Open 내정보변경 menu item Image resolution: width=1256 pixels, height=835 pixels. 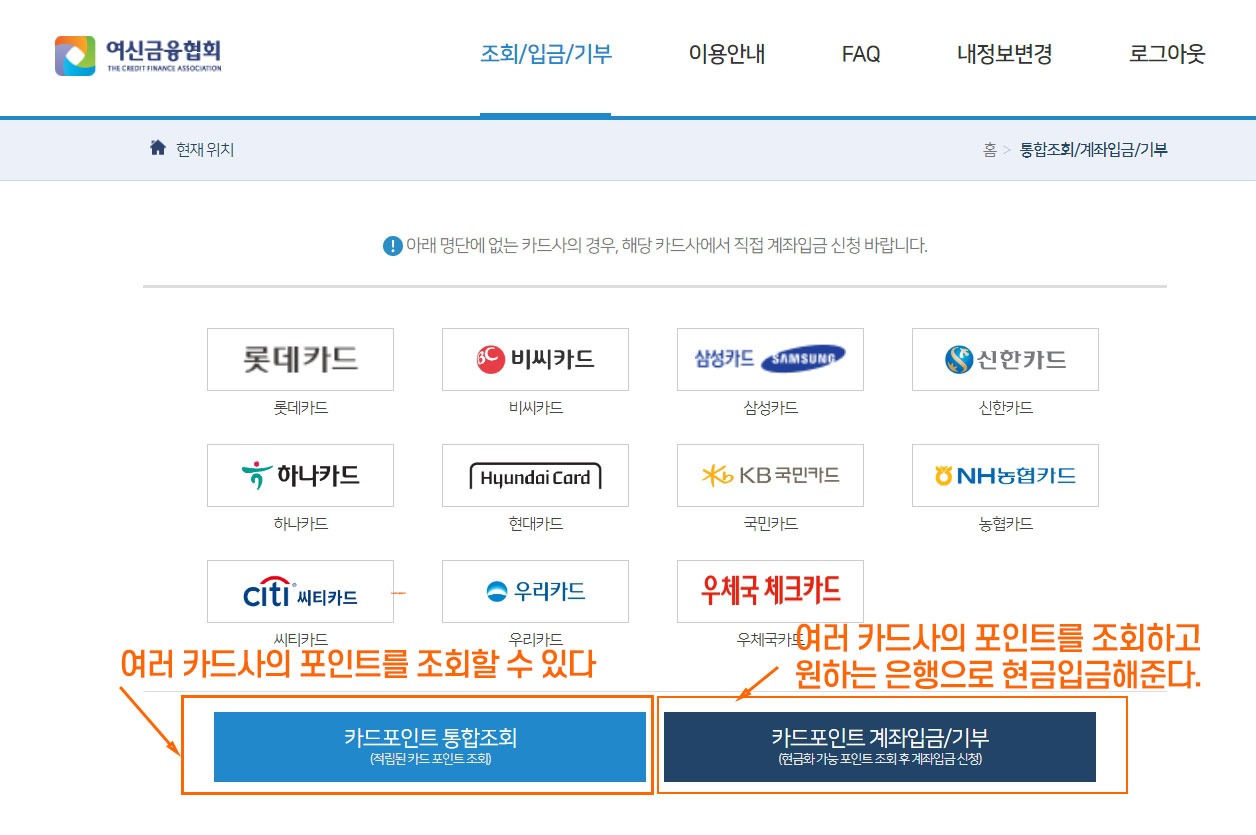[x=1004, y=54]
